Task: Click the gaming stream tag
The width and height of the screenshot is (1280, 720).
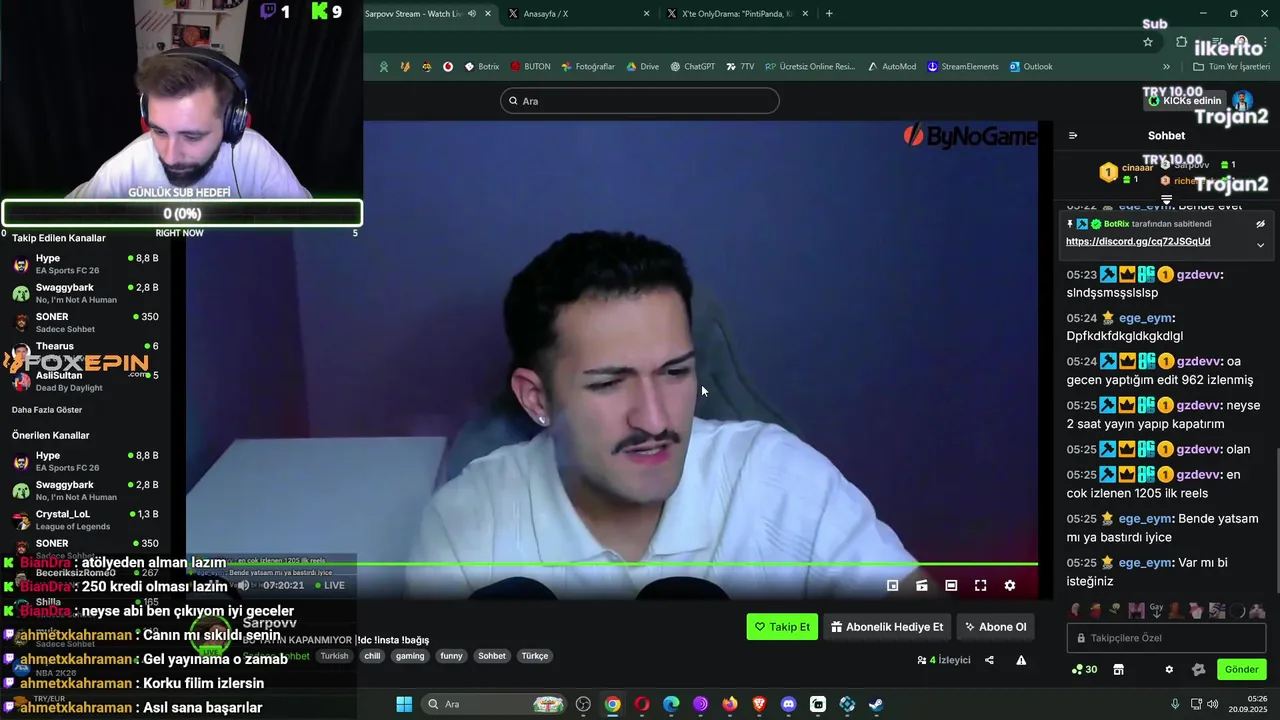Action: click(410, 656)
